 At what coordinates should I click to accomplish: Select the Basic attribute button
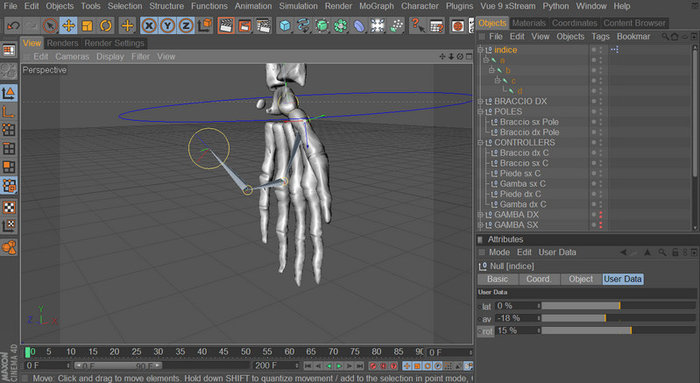(498, 279)
